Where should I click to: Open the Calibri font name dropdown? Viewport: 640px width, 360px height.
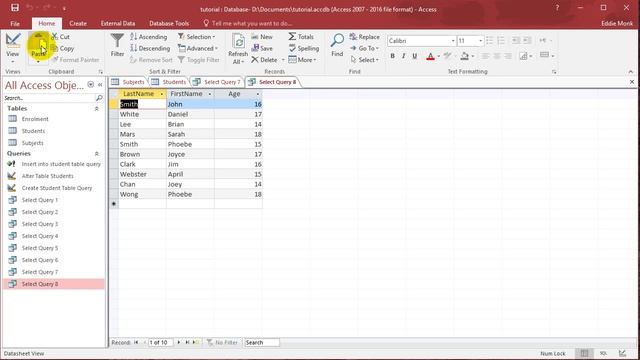pyautogui.click(x=453, y=41)
